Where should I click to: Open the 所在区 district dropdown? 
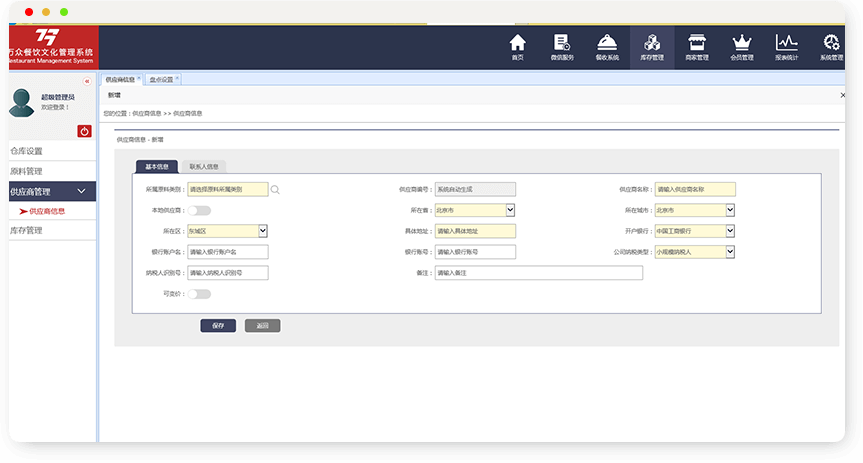[263, 231]
